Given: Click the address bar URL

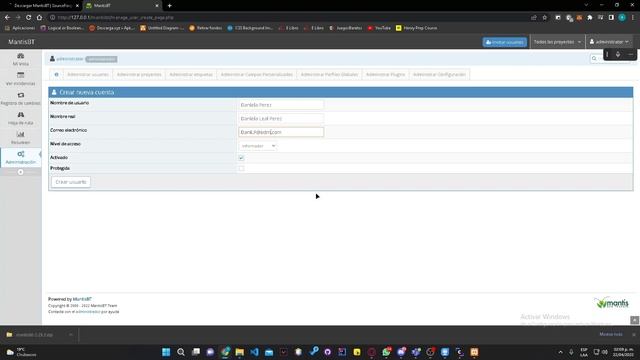Looking at the screenshot, I should 116,18.
